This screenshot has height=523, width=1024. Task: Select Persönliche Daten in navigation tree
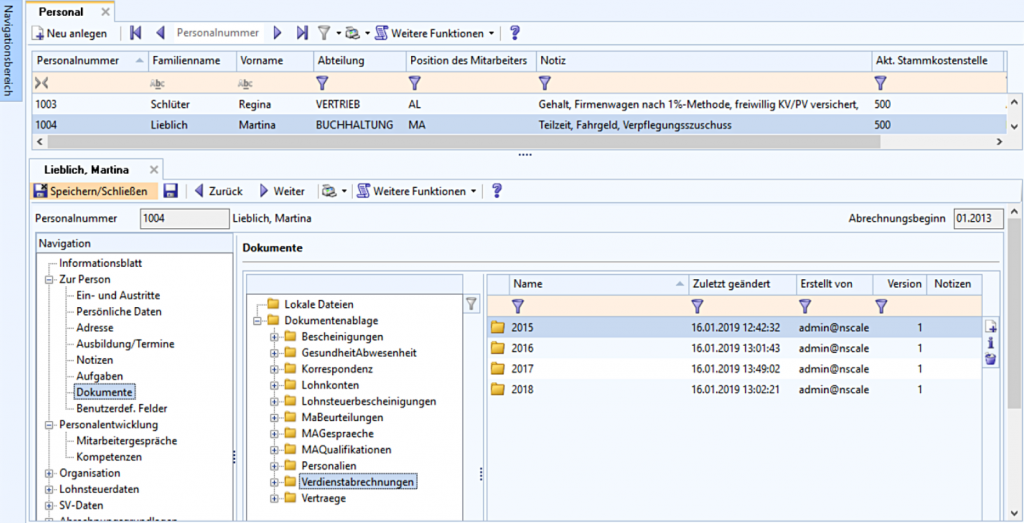[x=119, y=312]
